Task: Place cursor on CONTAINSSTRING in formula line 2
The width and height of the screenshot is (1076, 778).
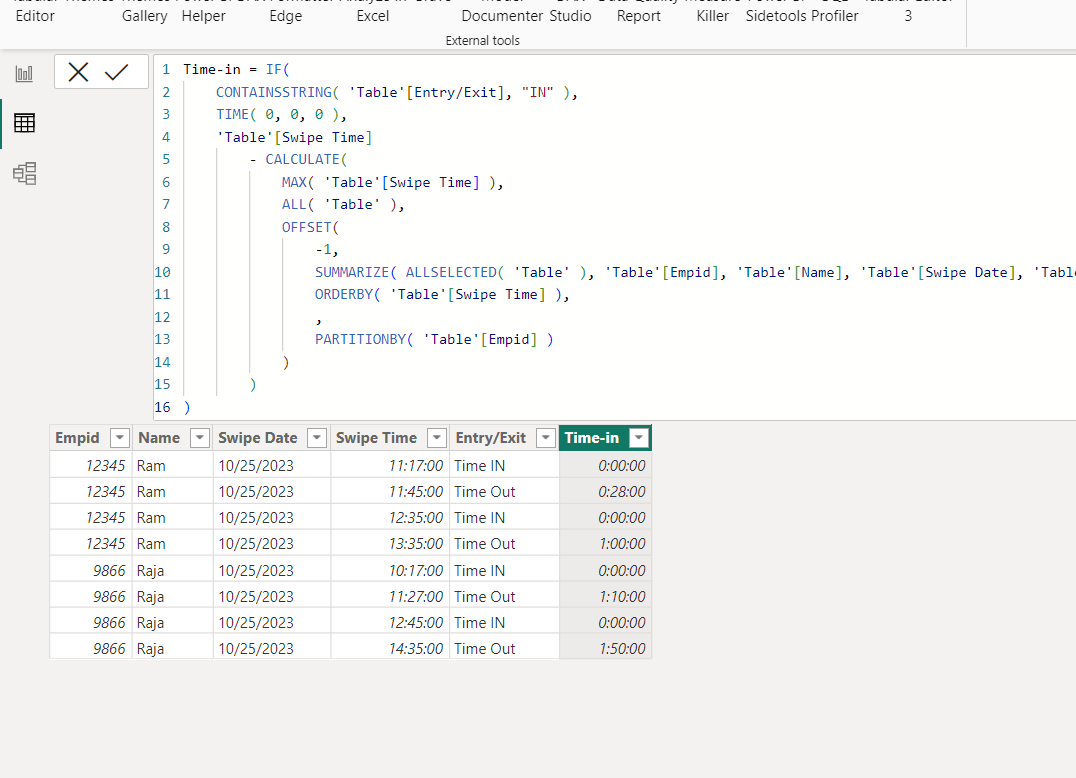Action: (x=274, y=92)
